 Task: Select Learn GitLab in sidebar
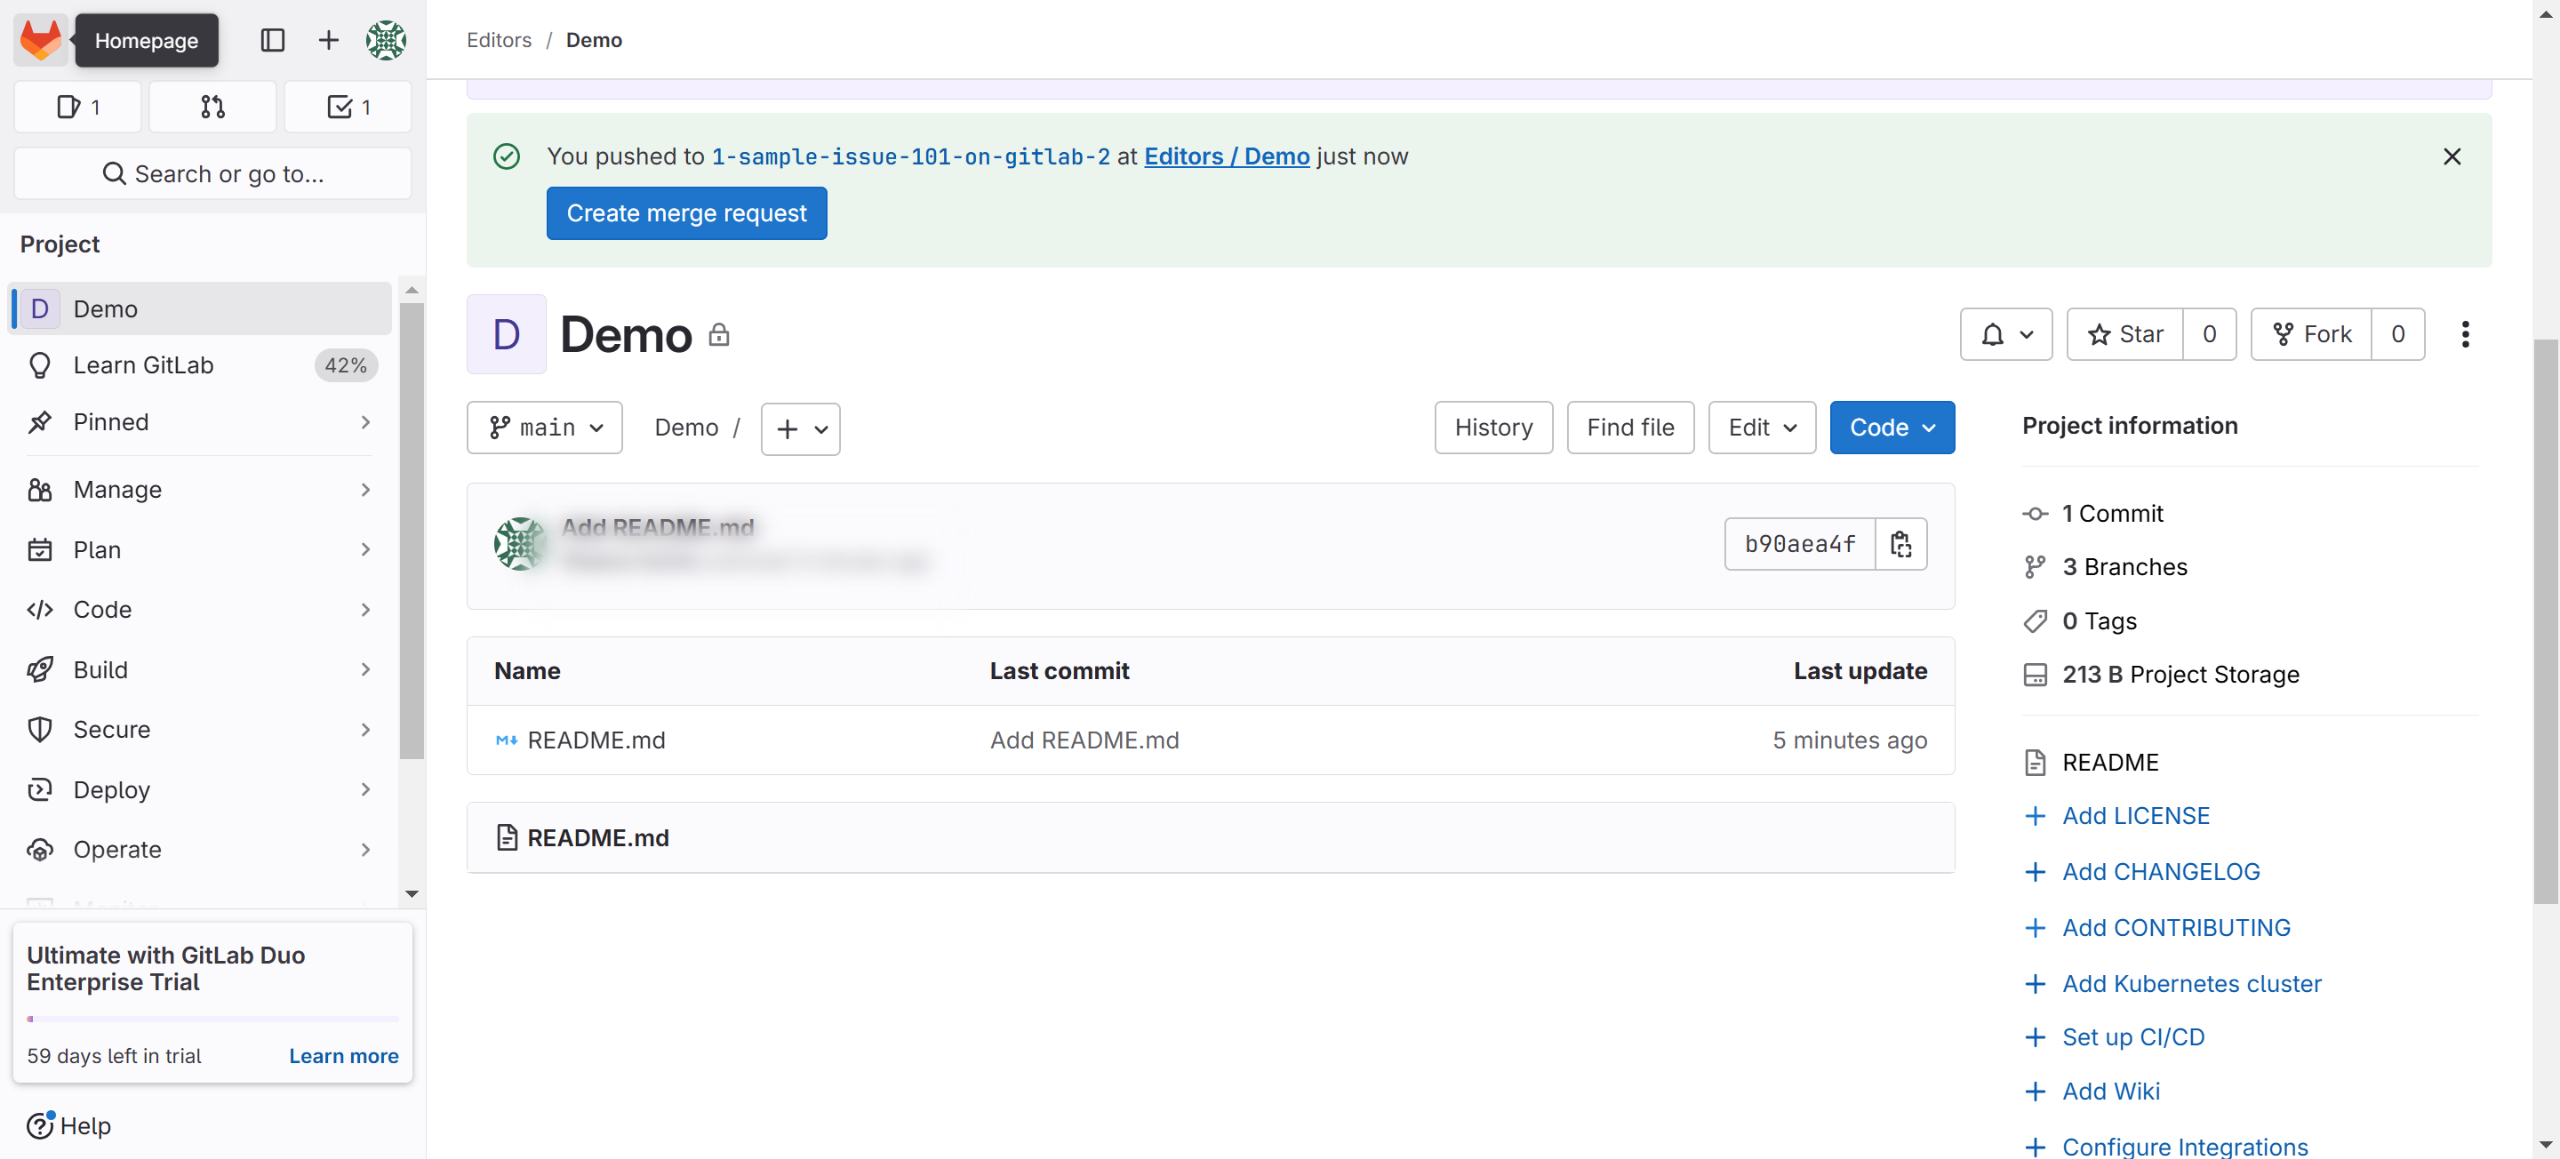point(143,365)
